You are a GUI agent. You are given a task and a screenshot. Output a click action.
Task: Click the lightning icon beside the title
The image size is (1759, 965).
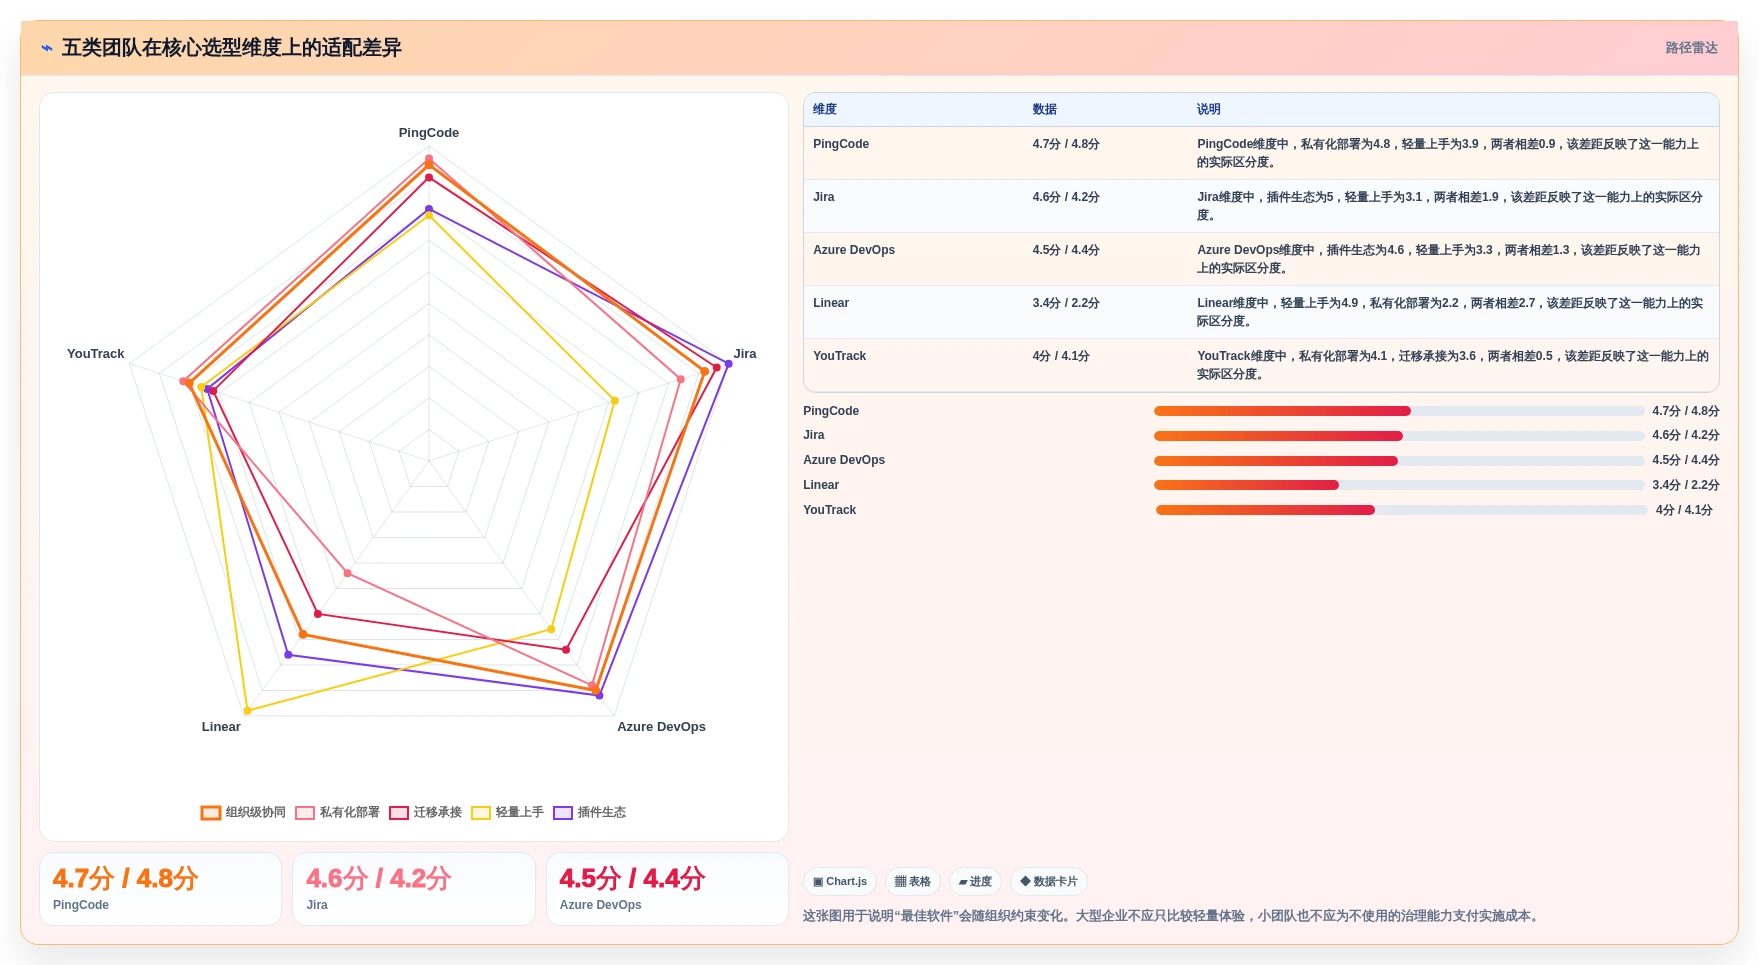[x=47, y=48]
